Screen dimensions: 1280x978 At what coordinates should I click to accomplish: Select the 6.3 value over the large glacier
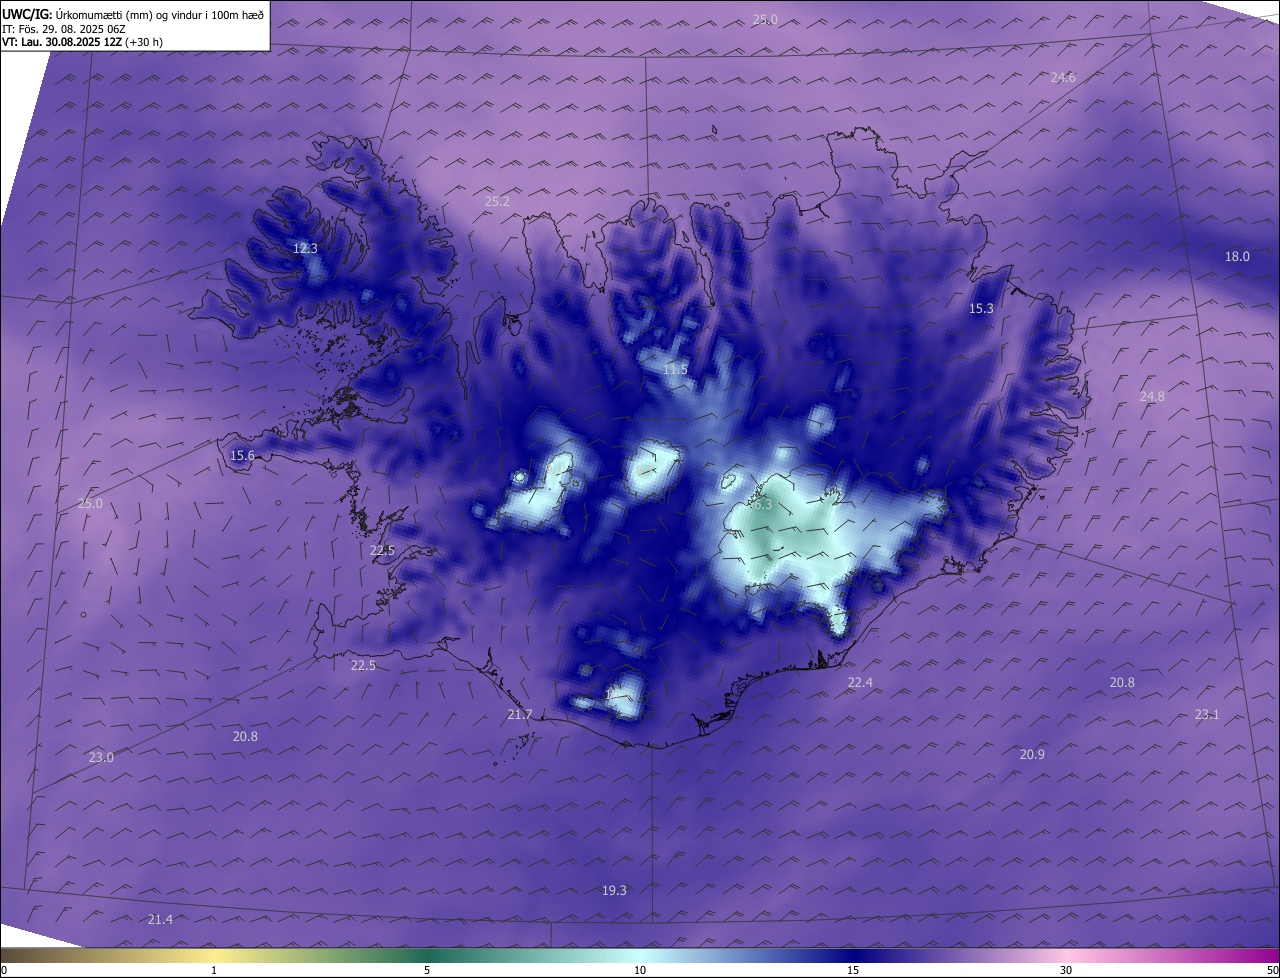(x=762, y=505)
